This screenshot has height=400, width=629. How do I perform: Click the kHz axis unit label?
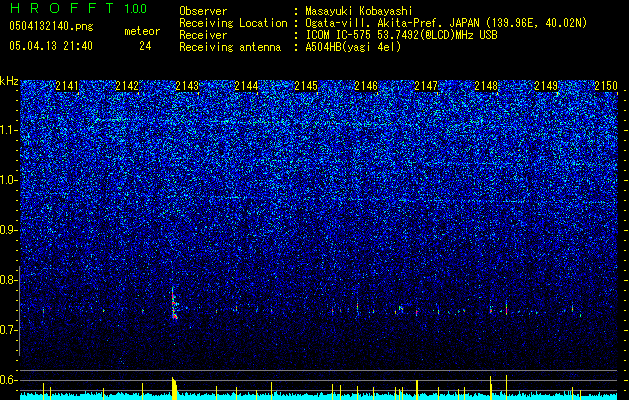[x=9, y=81]
